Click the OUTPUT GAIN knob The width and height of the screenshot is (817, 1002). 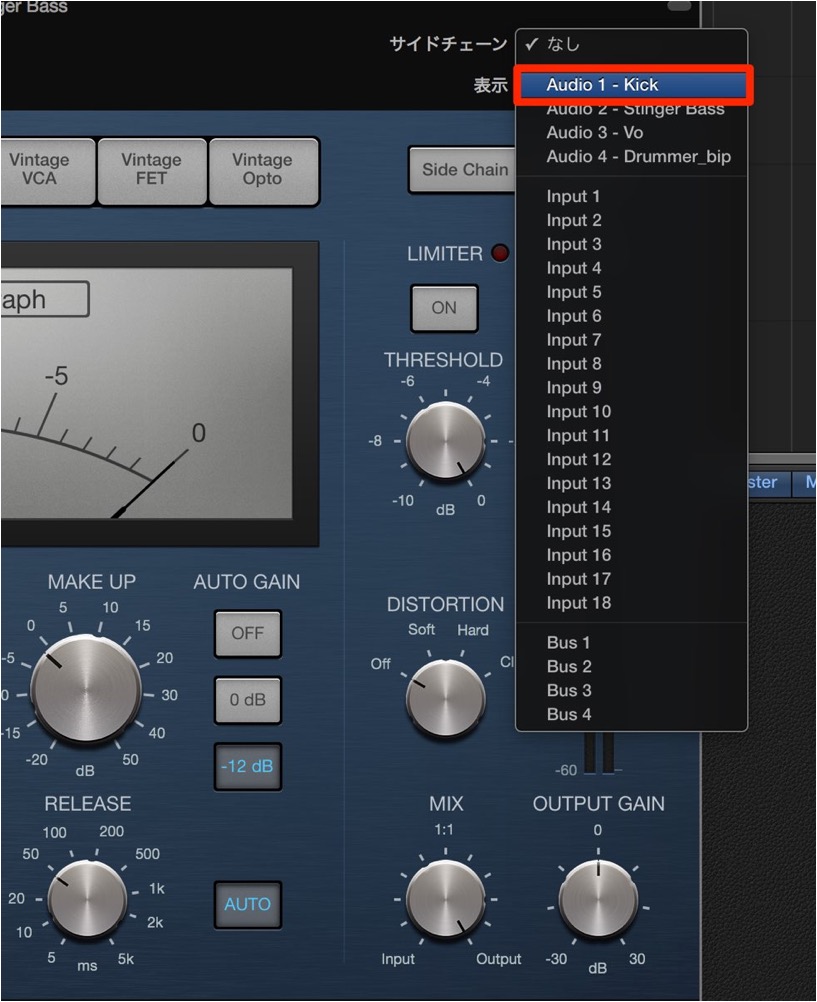tap(598, 898)
